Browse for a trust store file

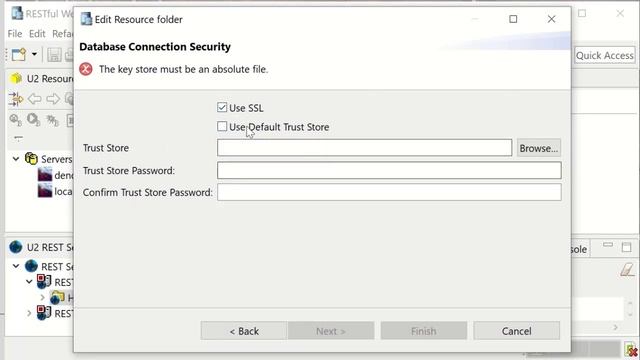click(x=538, y=148)
